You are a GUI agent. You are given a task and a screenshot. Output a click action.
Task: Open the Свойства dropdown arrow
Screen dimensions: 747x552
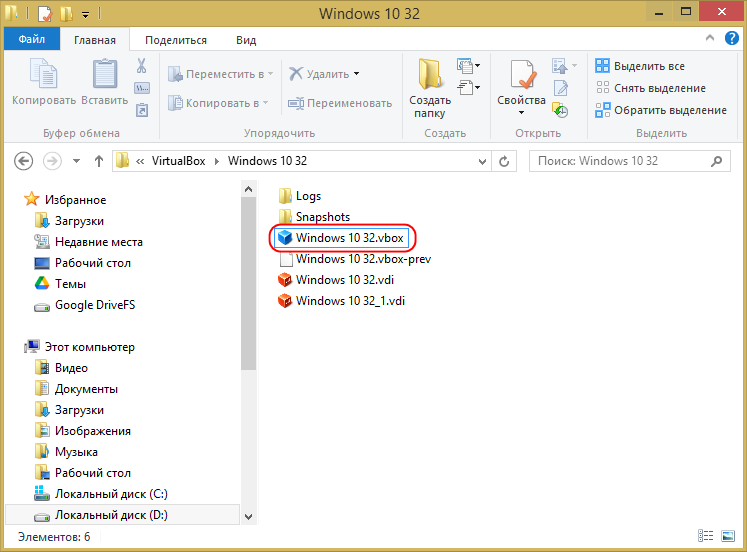521,113
